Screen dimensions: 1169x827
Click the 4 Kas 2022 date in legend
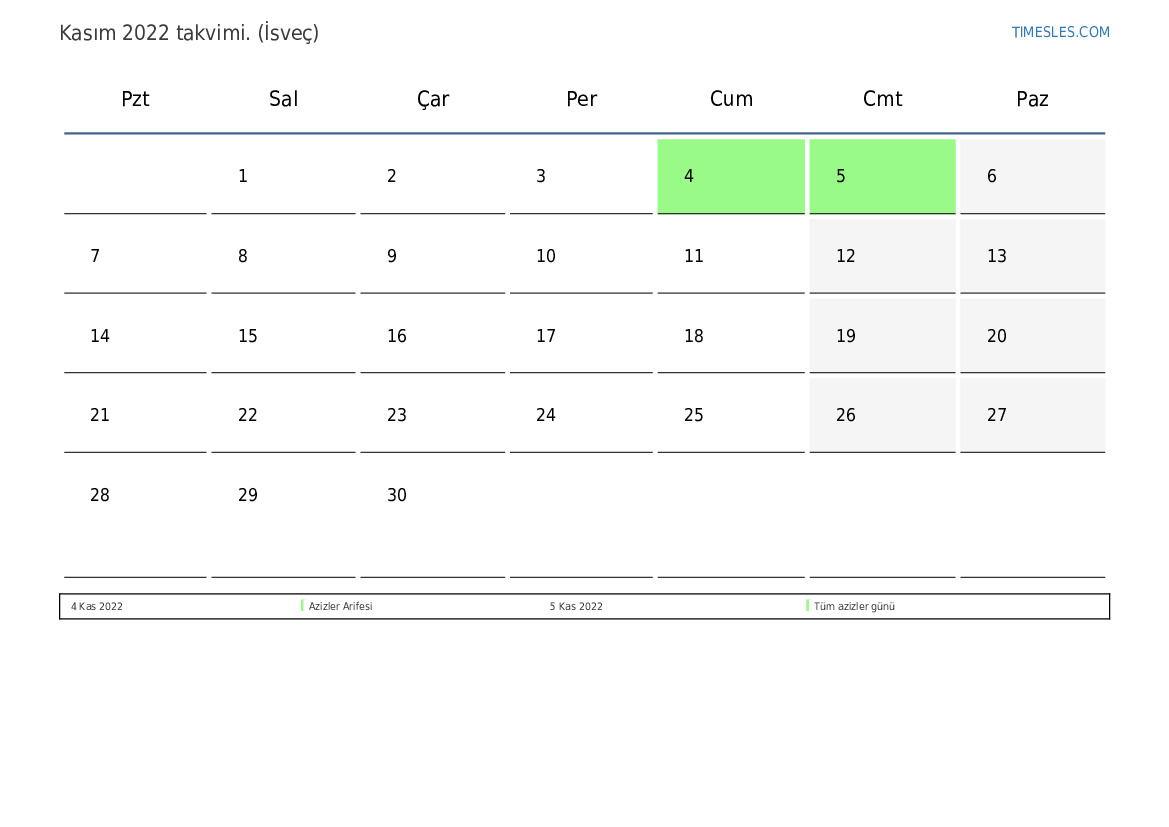(97, 606)
